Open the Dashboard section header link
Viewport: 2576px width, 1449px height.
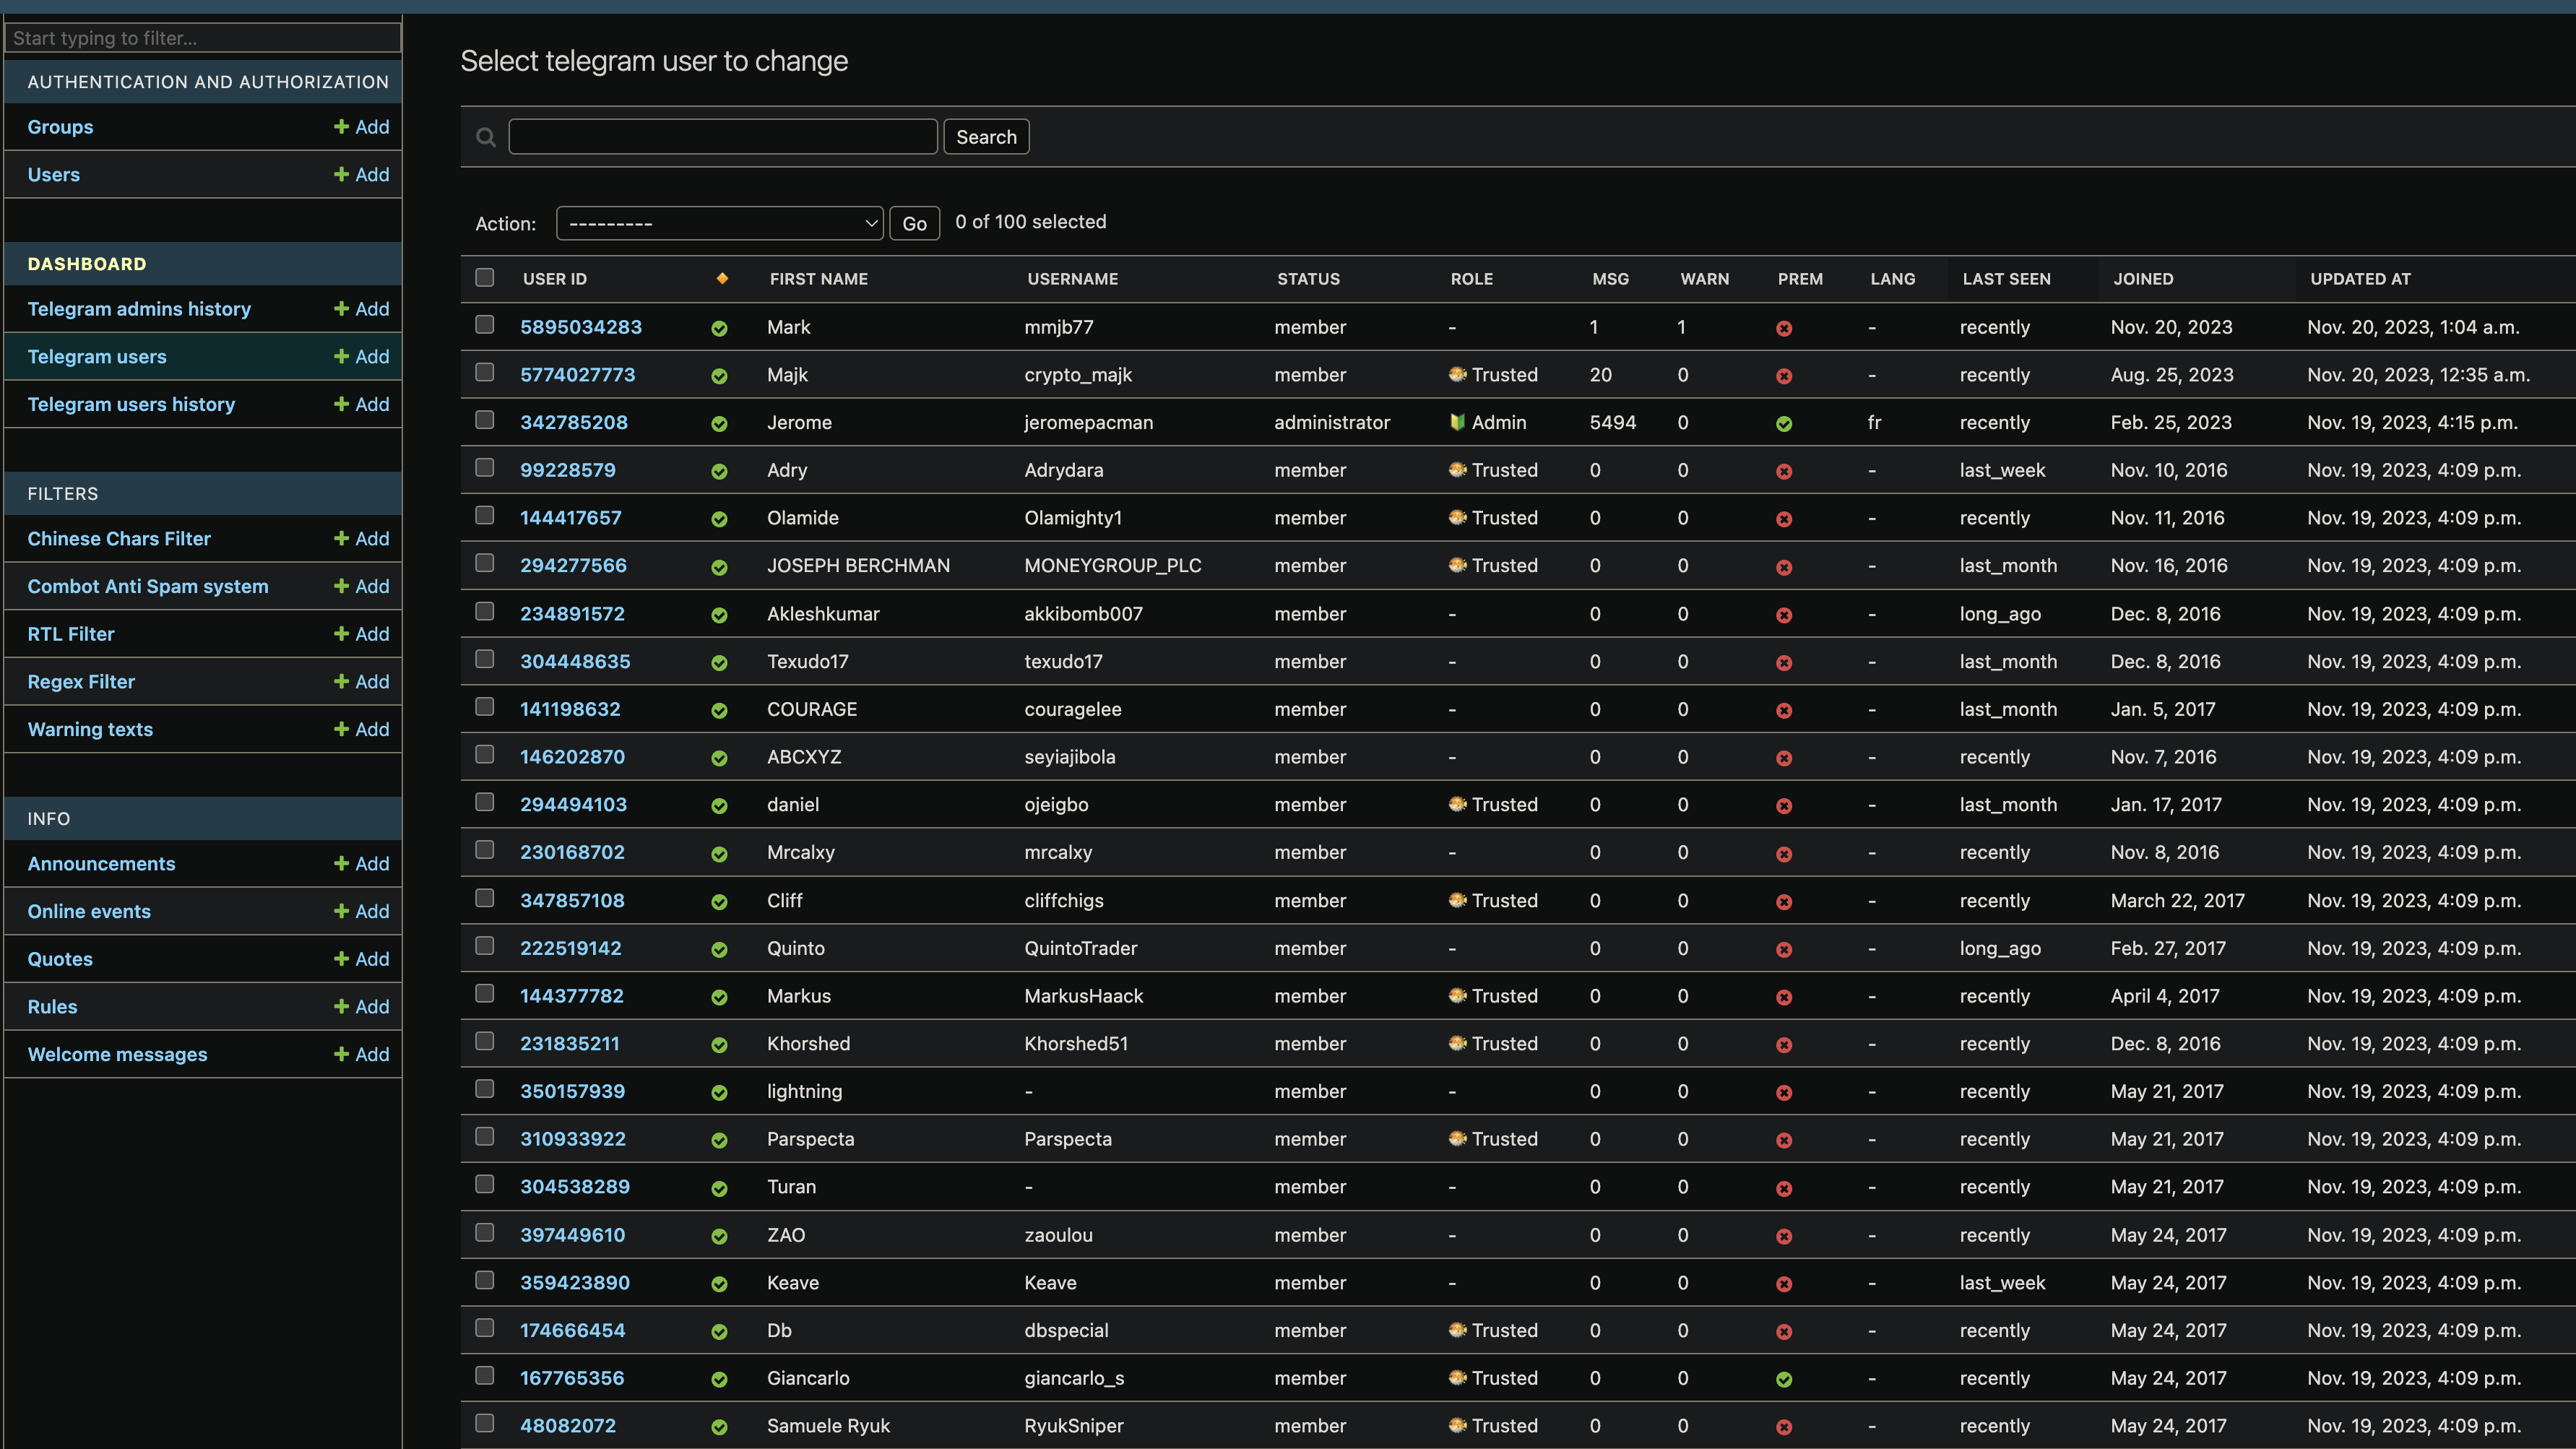[x=87, y=264]
